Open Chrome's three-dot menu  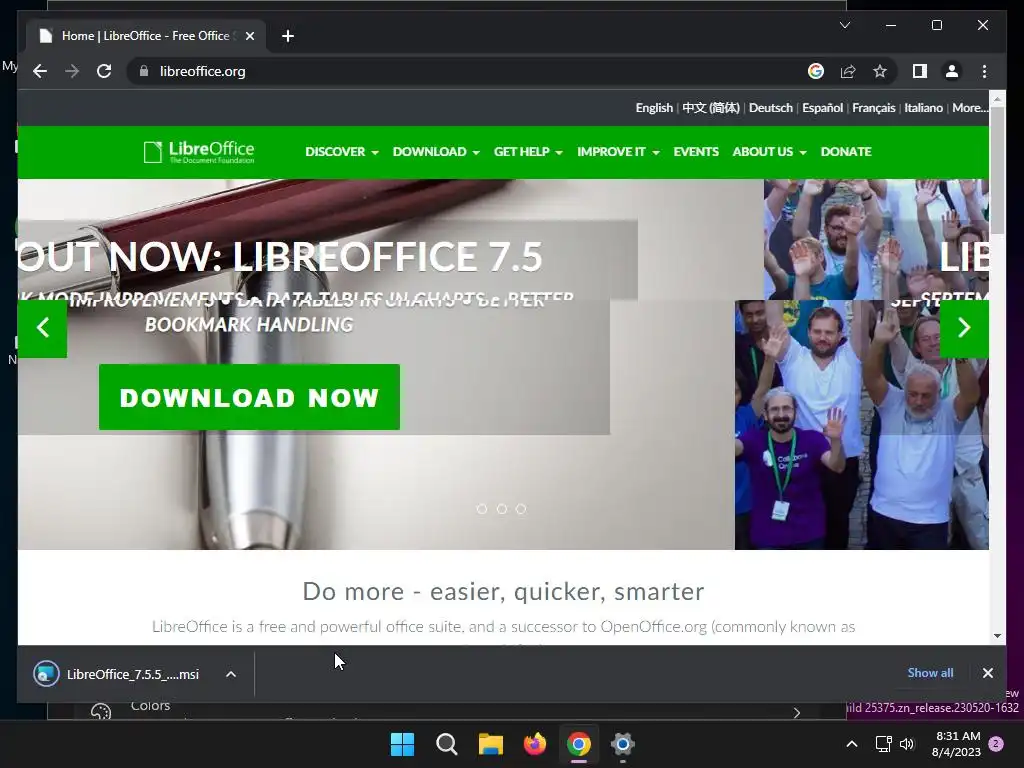(984, 71)
